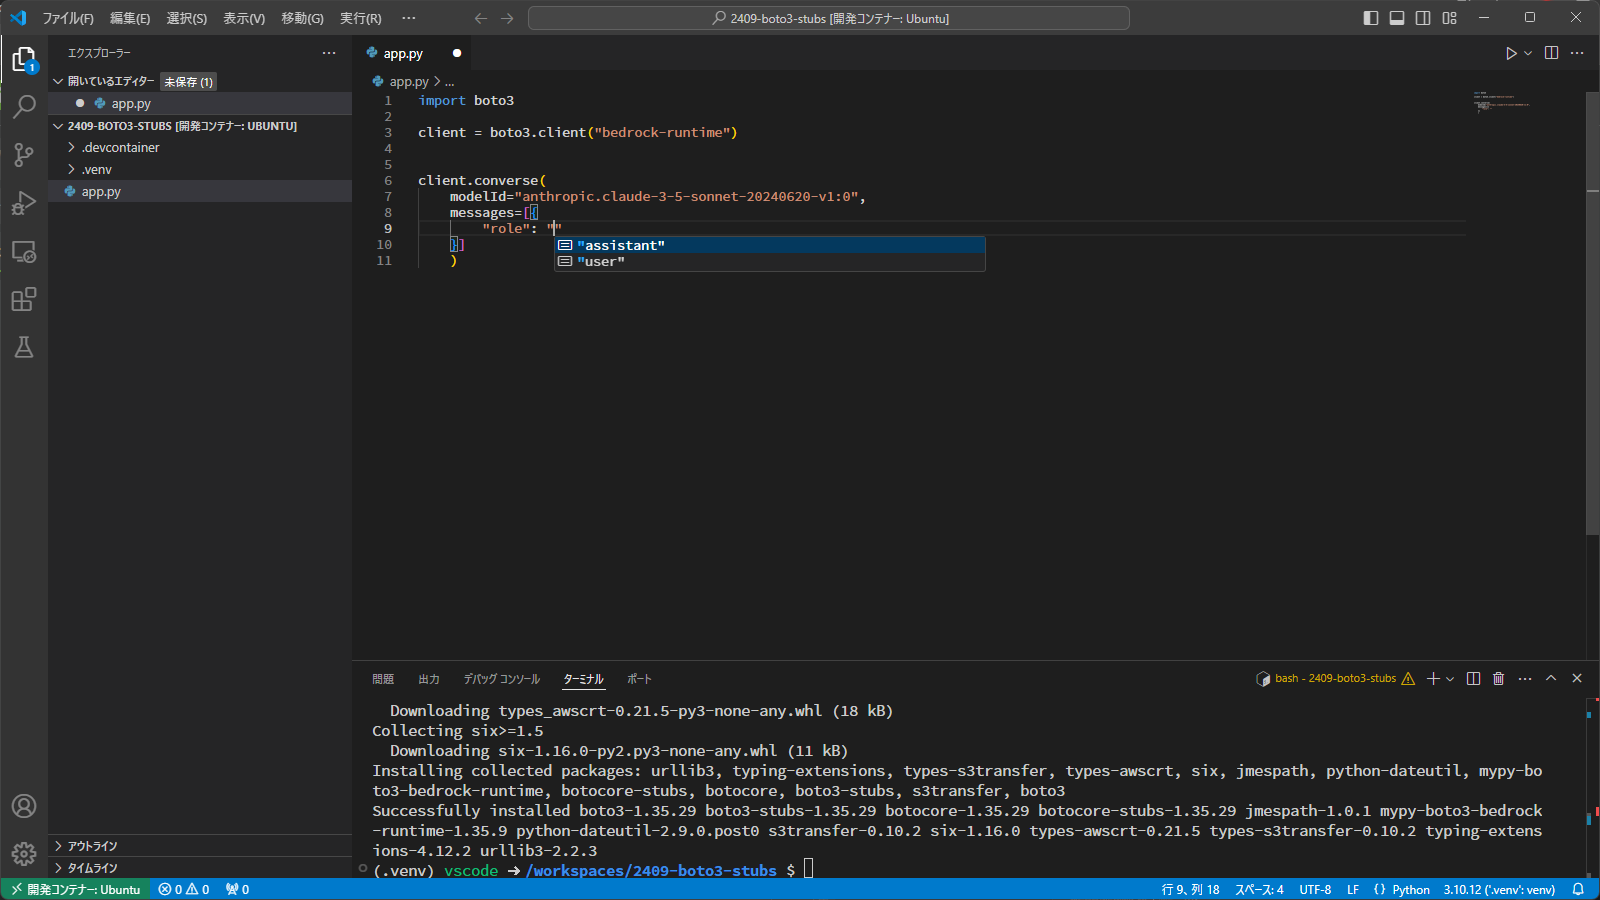Image resolution: width=1600 pixels, height=900 pixels.
Task: Open the 実行(R) menu
Action: coord(361,18)
